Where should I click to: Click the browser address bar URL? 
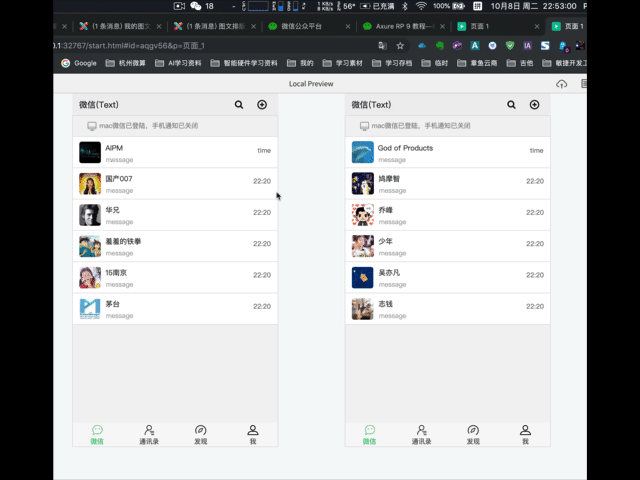pos(129,46)
